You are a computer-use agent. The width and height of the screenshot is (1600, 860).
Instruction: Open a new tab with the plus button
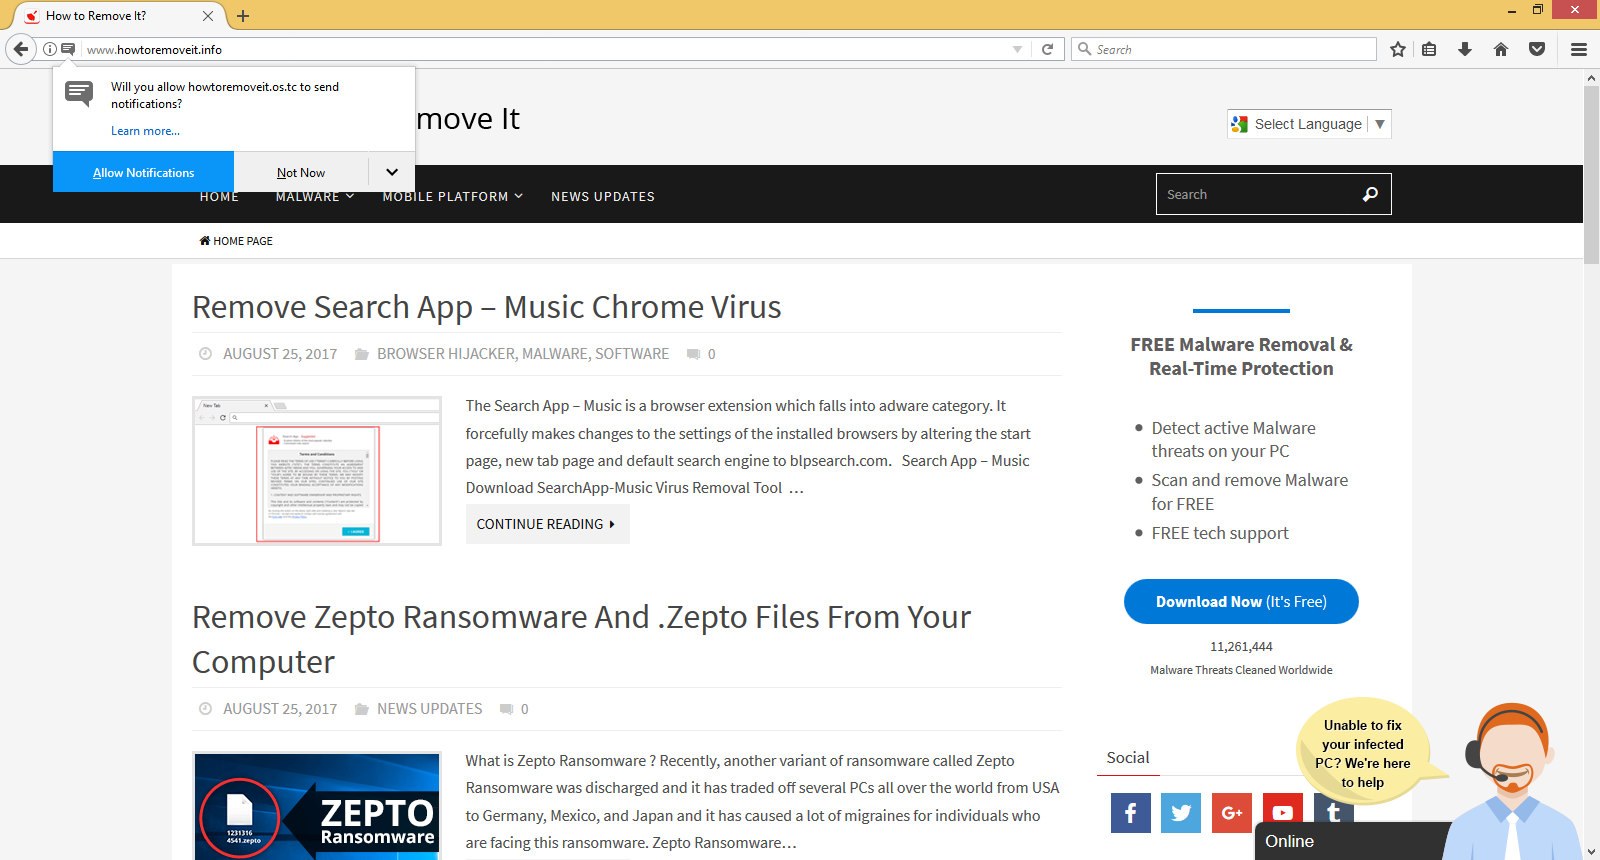pyautogui.click(x=243, y=16)
